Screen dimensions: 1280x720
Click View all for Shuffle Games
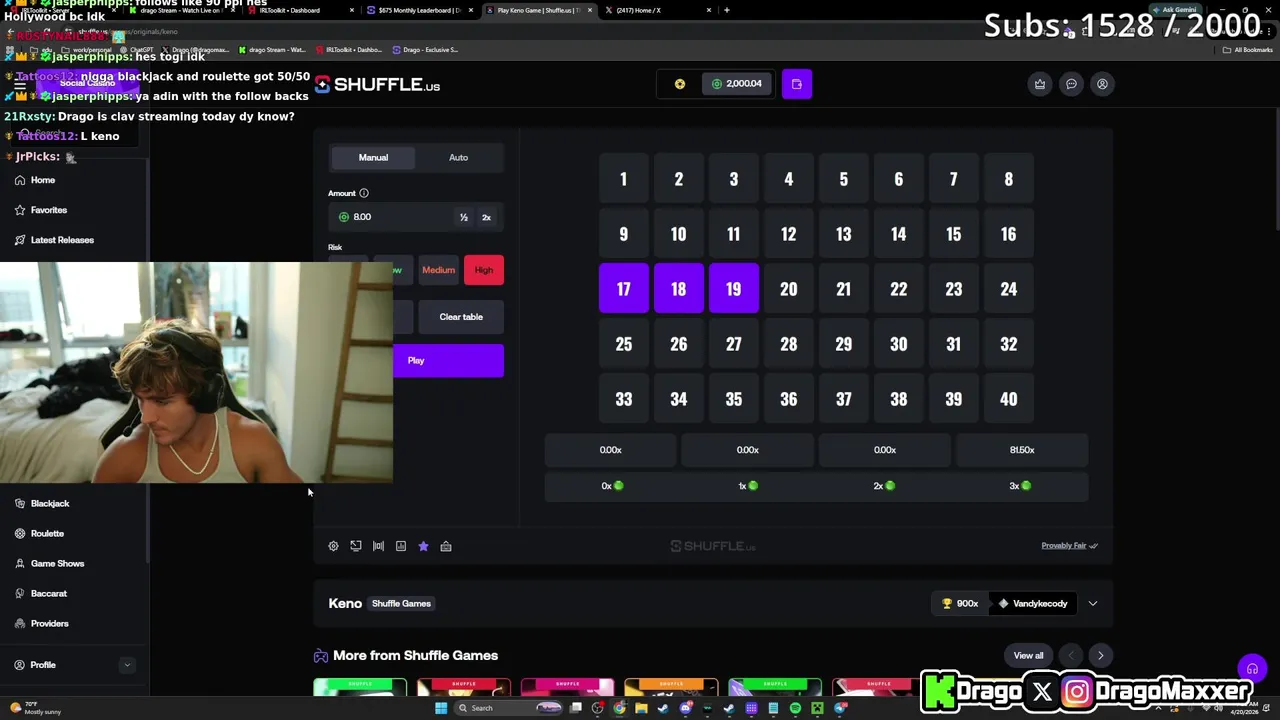pos(1028,656)
